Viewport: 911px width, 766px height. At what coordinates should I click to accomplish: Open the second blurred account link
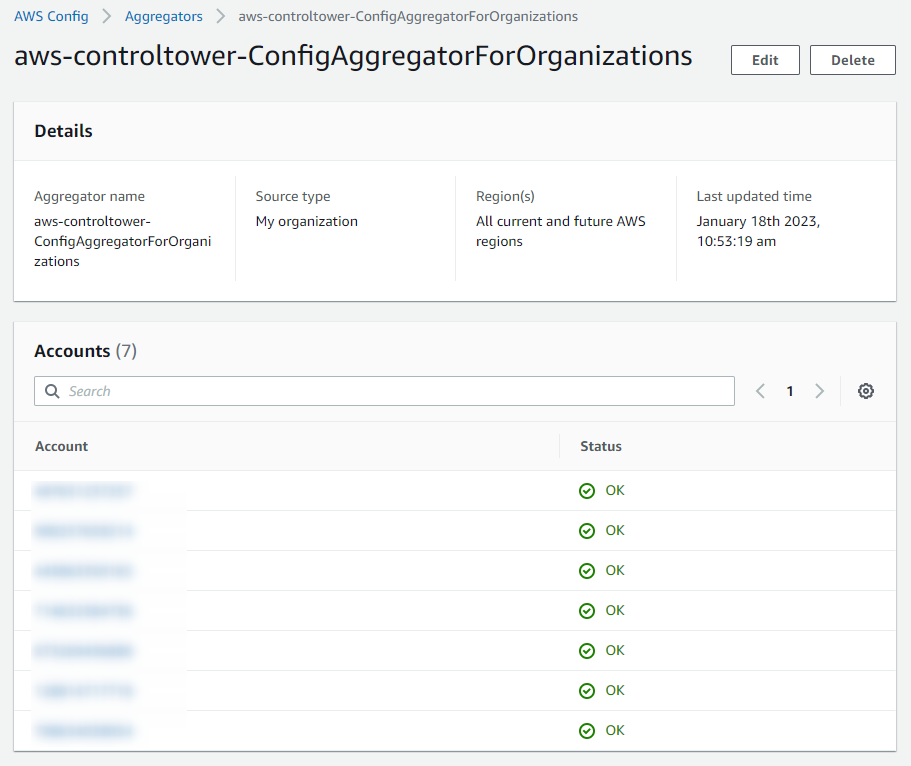pyautogui.click(x=84, y=531)
